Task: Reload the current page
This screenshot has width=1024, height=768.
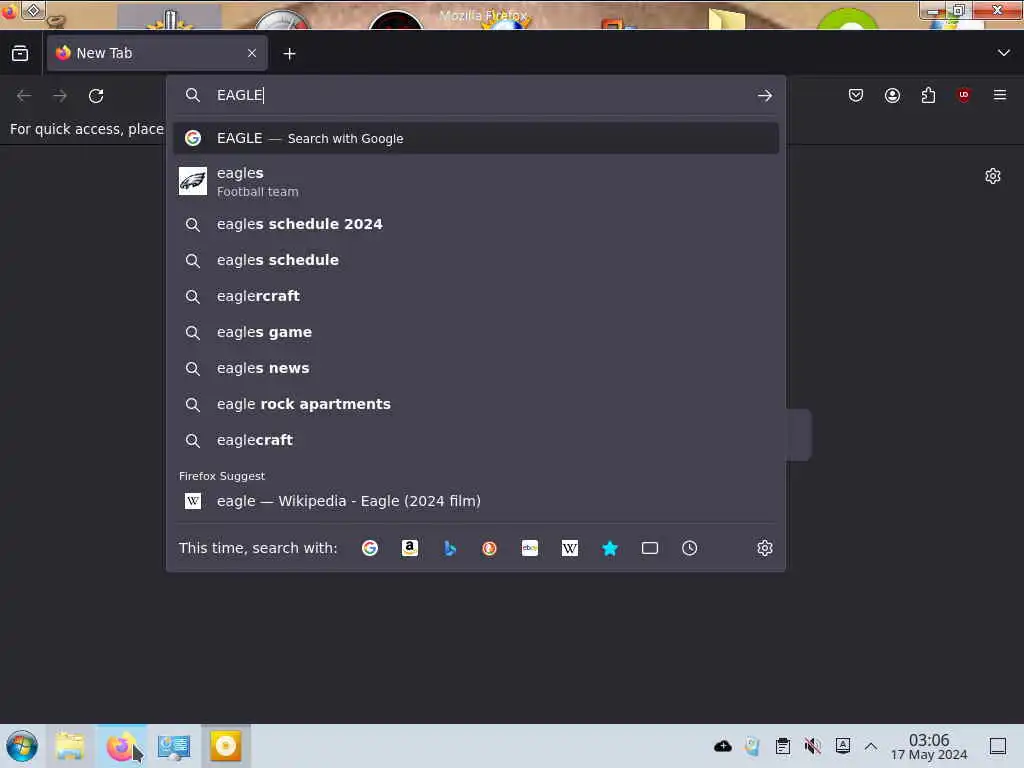Action: (96, 96)
